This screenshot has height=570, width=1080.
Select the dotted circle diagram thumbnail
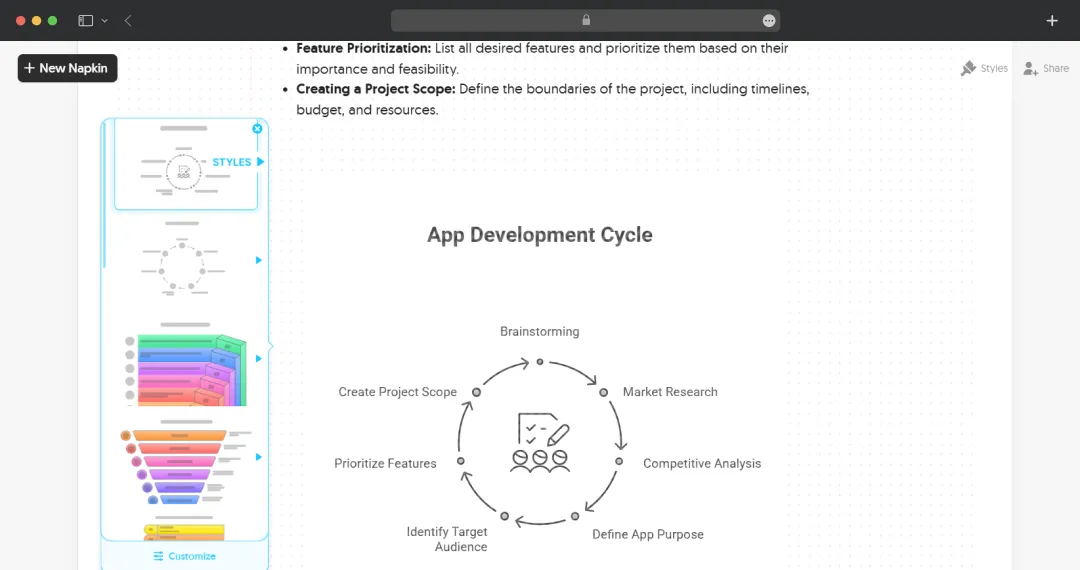pos(183,260)
